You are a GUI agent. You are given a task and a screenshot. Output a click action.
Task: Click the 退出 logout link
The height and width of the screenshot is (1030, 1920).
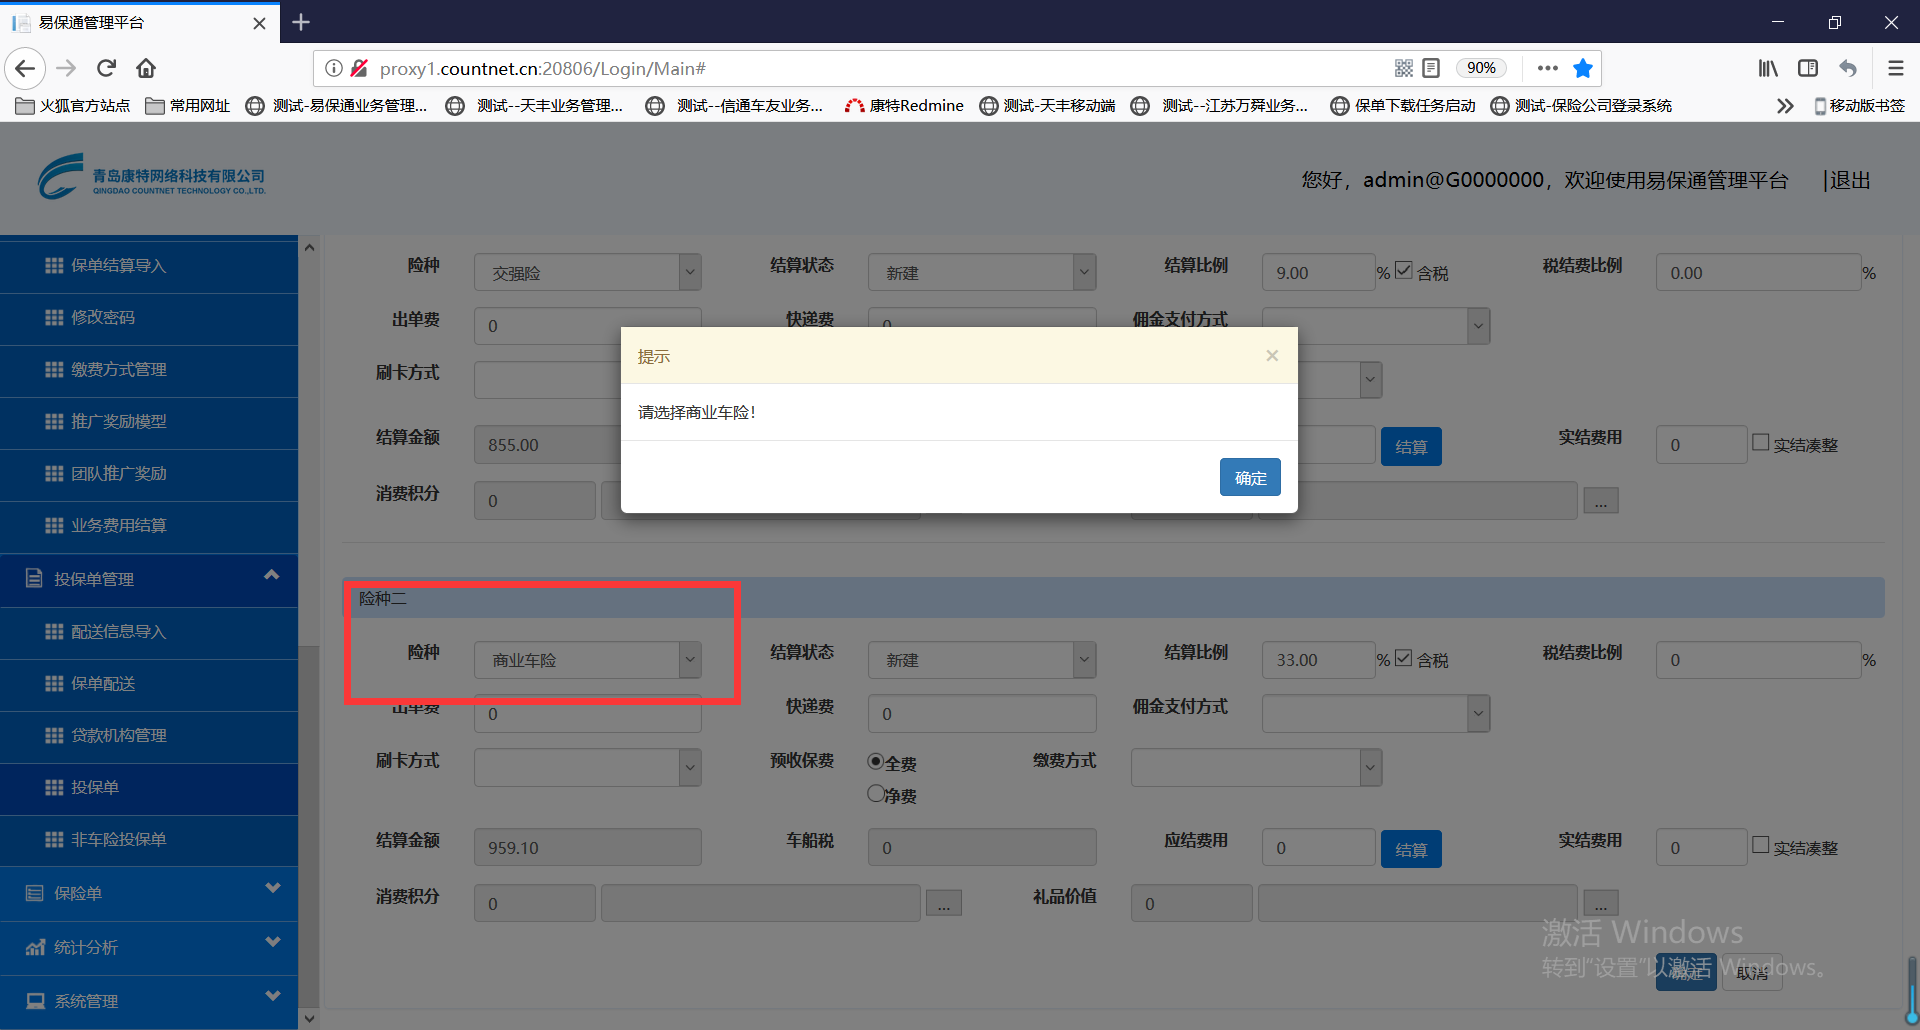[1850, 180]
